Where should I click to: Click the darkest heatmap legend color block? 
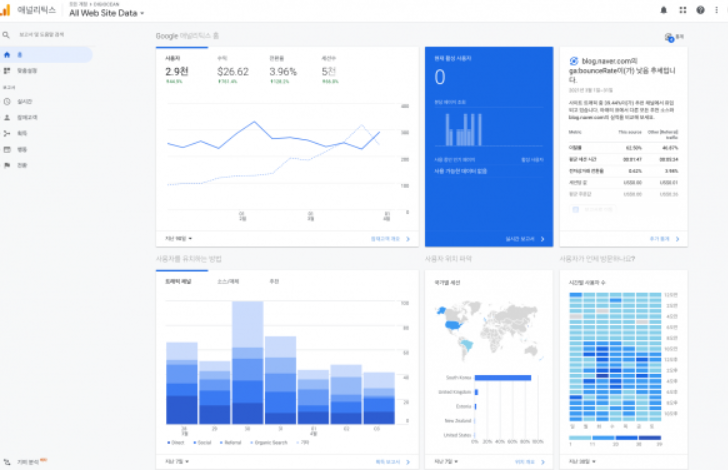650,438
